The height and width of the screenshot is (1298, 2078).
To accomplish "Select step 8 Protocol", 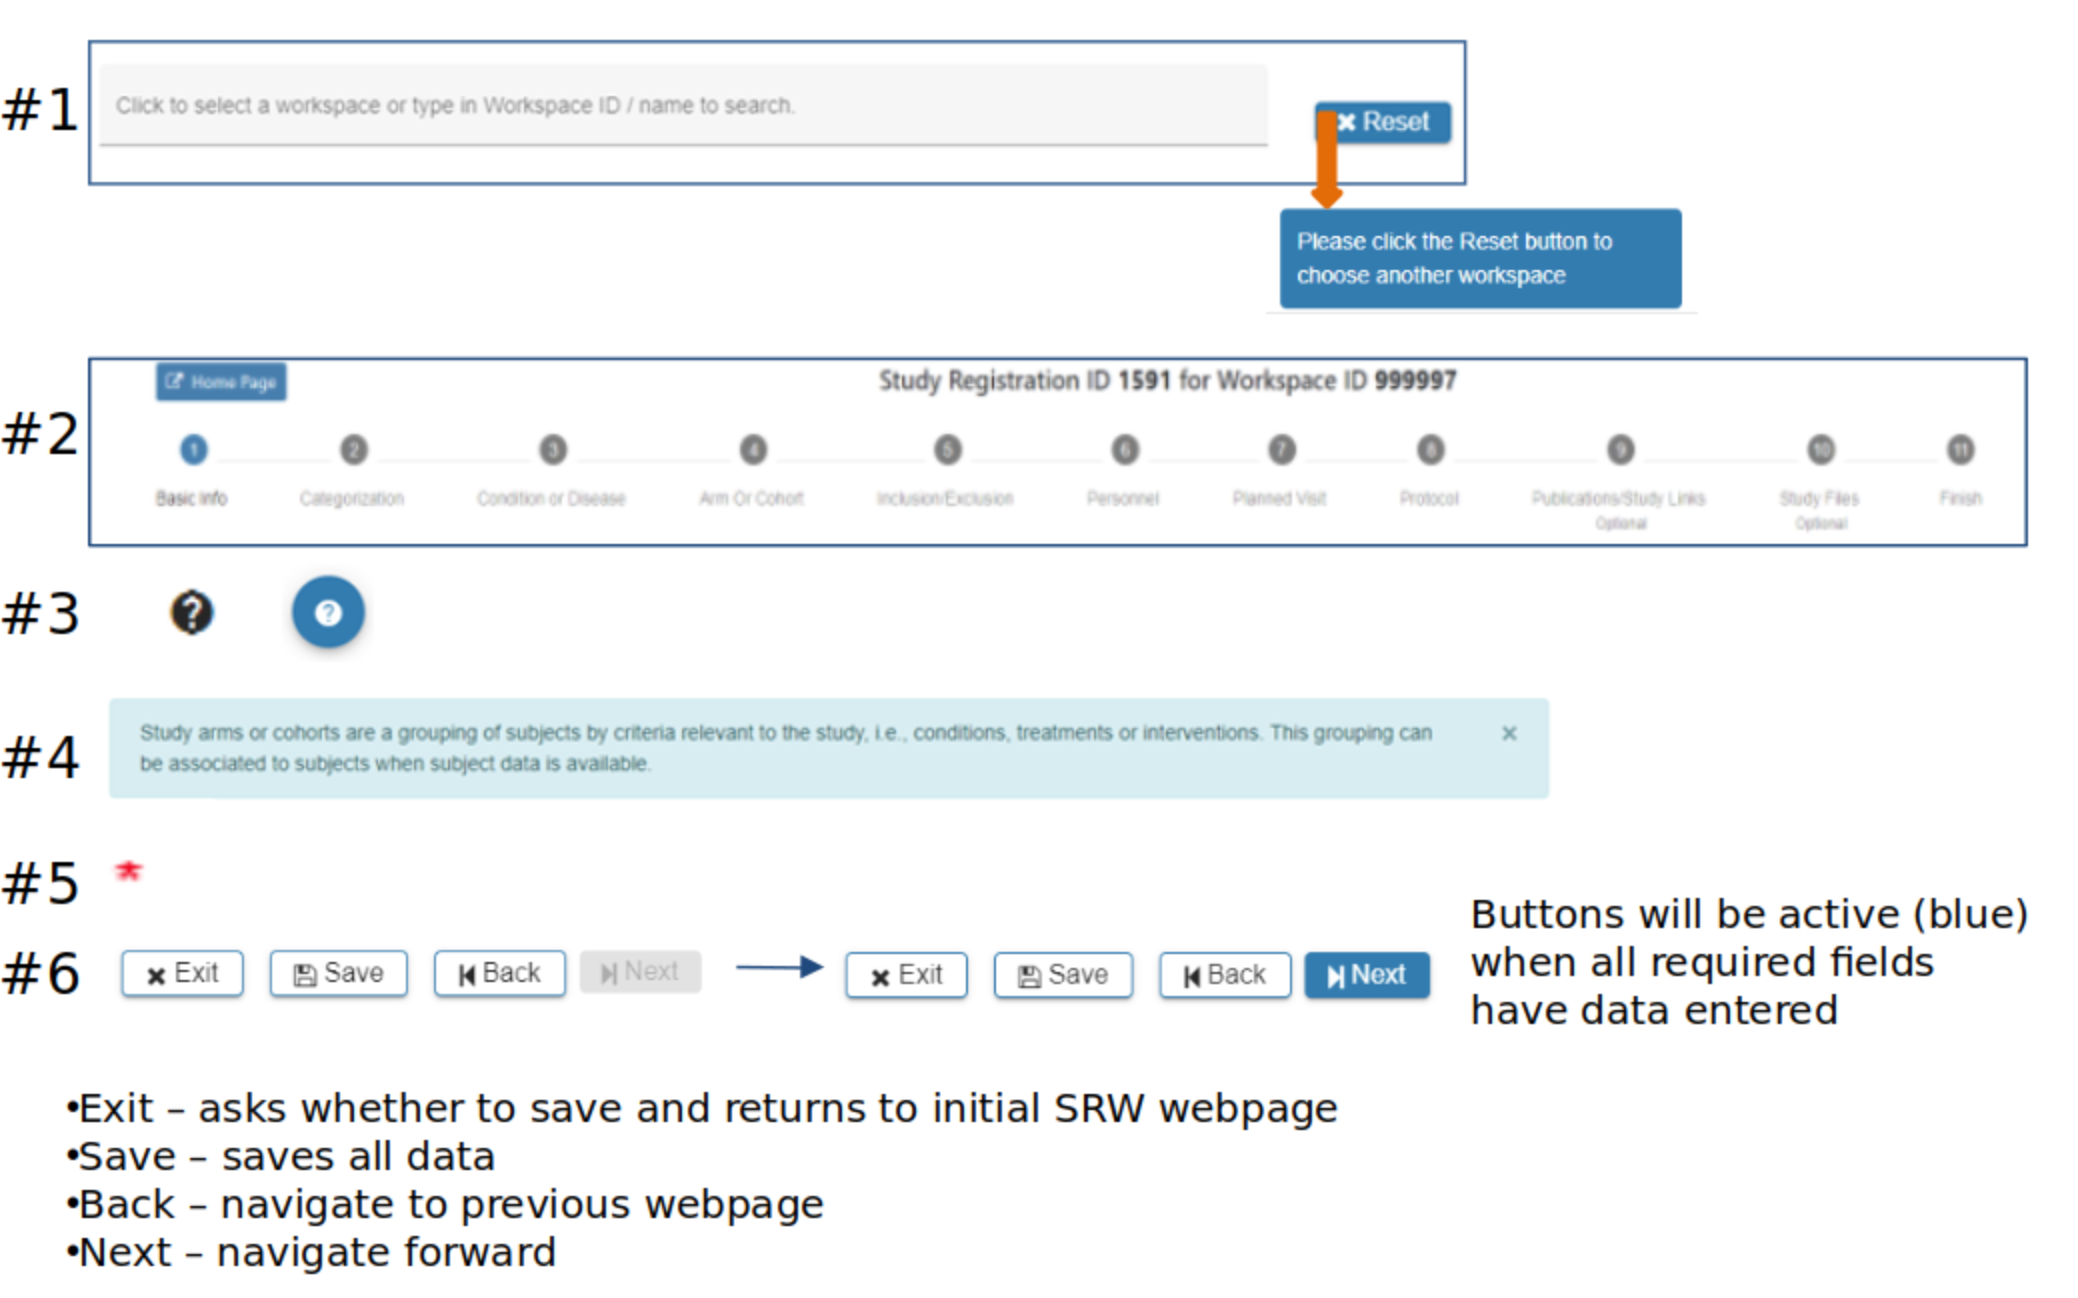I will point(1430,450).
